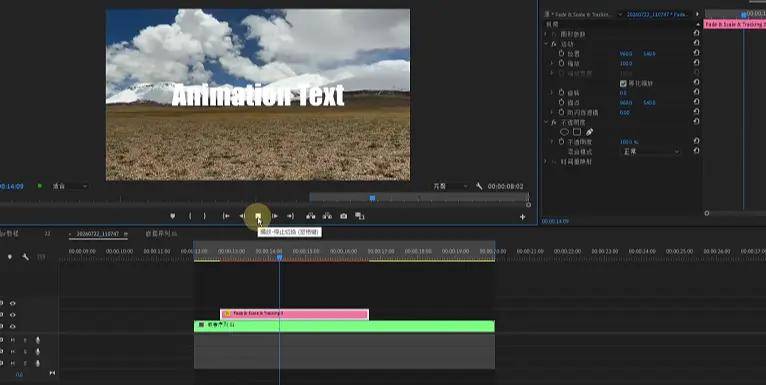Screen dimensions: 766x385
Task: Toggle the scale animation stopwatch
Action: coord(561,63)
